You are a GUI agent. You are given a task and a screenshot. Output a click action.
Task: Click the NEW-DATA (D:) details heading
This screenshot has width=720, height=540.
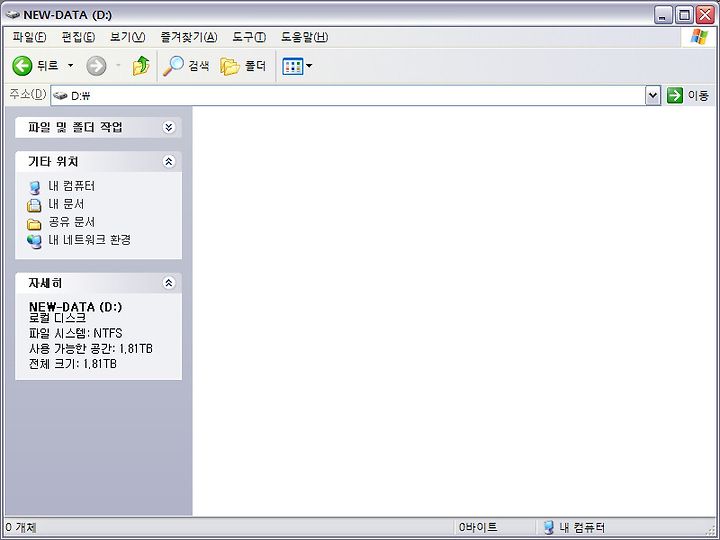75,307
